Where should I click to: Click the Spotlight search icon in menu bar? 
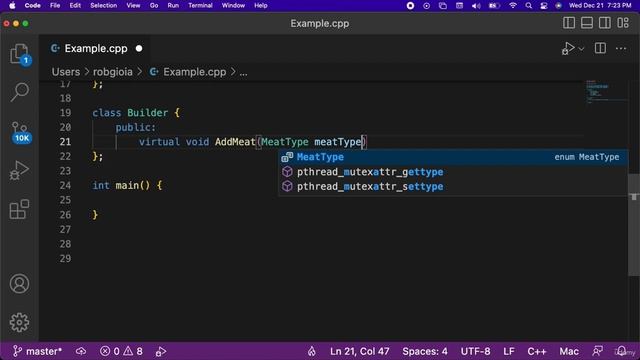(x=529, y=5)
